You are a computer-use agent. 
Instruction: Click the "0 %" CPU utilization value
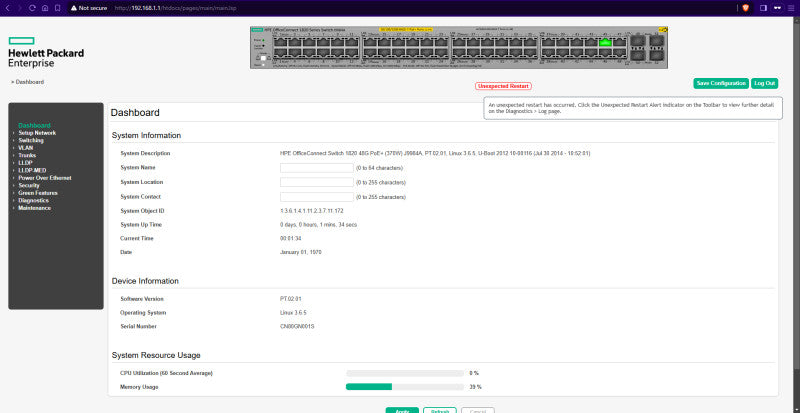[474, 373]
